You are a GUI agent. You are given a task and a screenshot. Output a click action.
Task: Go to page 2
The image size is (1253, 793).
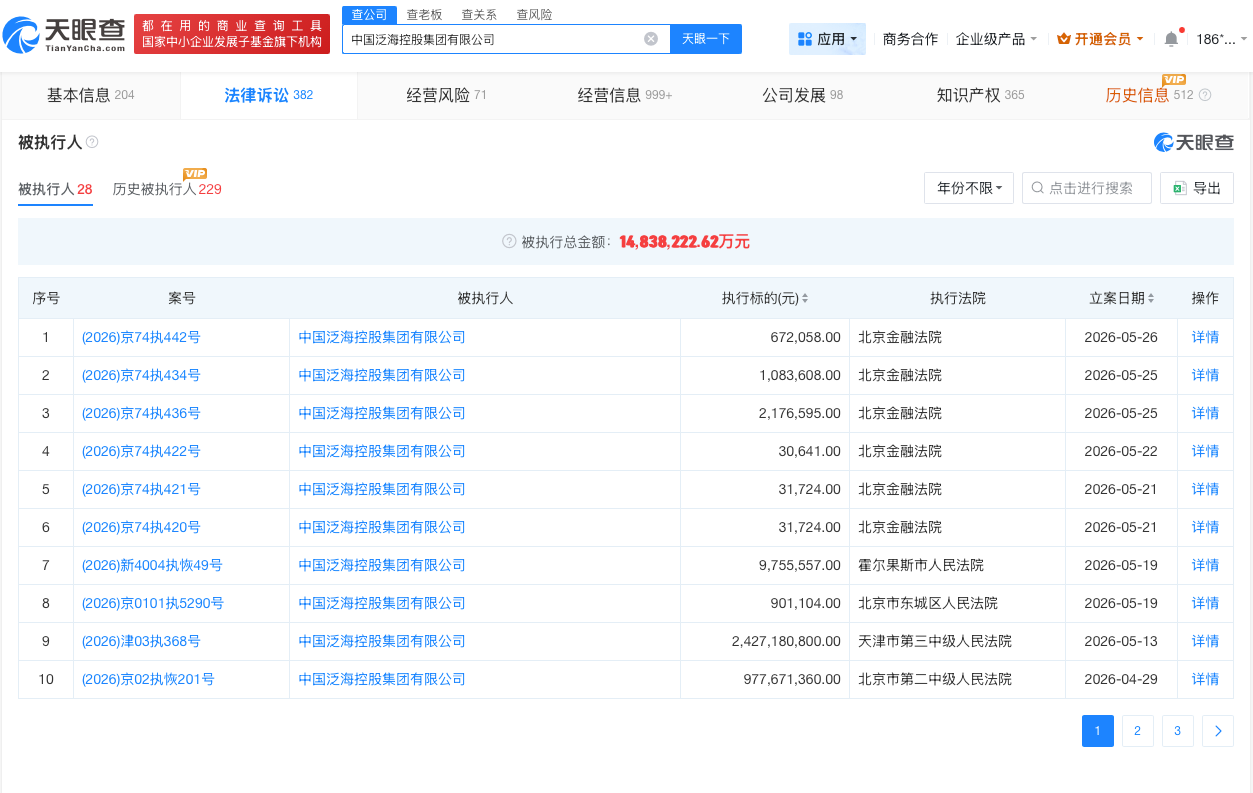click(1138, 731)
